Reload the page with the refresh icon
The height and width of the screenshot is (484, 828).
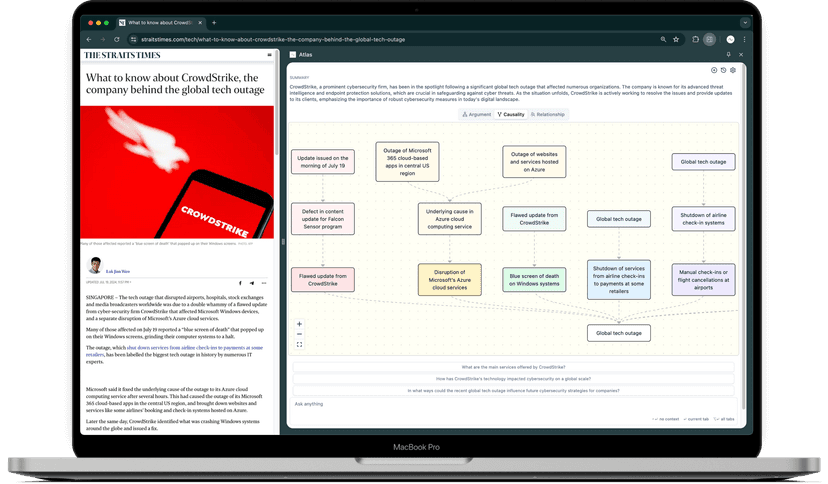pyautogui.click(x=117, y=39)
